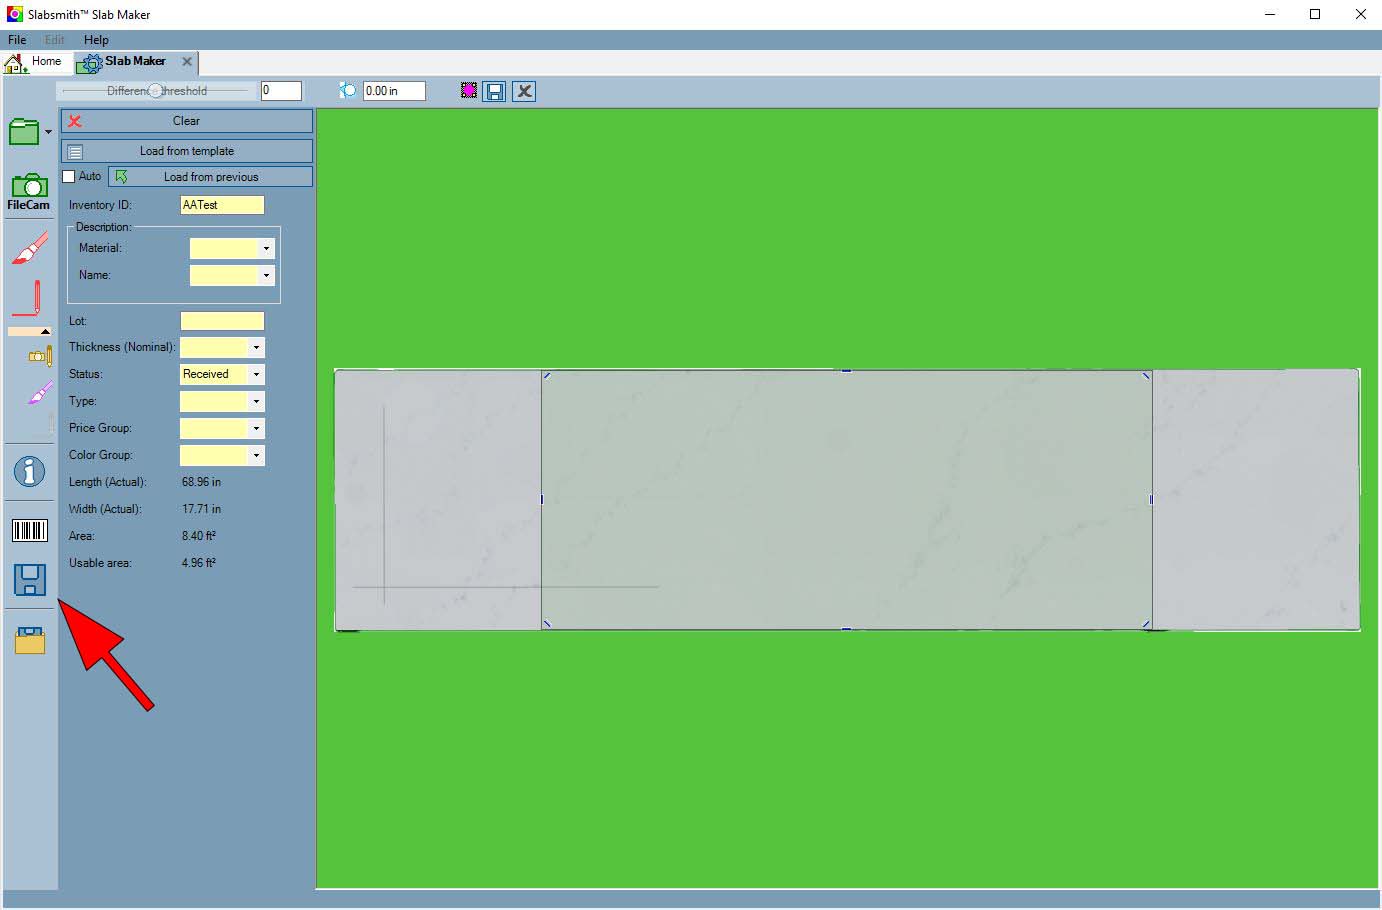Open the FileCam camera capture tool

tap(29, 191)
